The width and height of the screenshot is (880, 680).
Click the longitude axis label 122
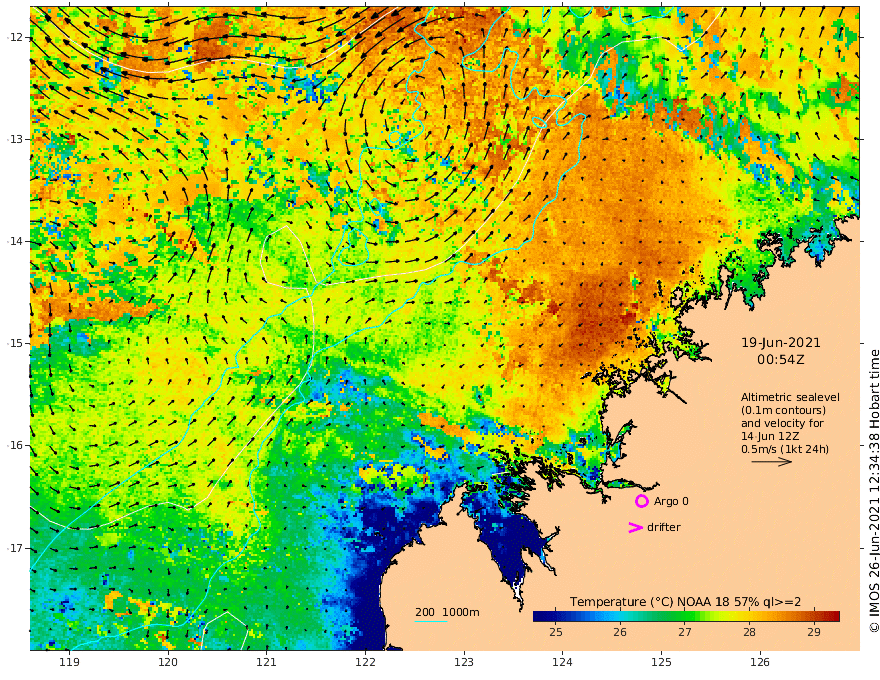pos(365,663)
